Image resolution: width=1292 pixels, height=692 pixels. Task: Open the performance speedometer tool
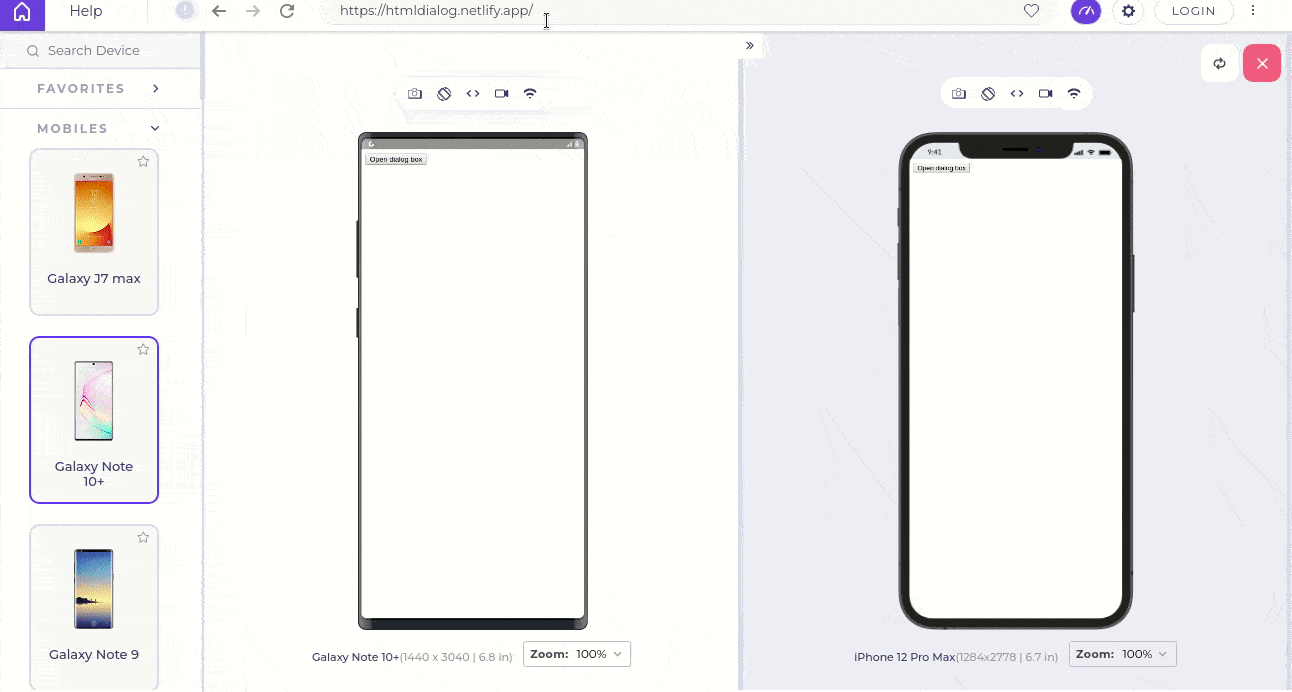click(x=1085, y=12)
